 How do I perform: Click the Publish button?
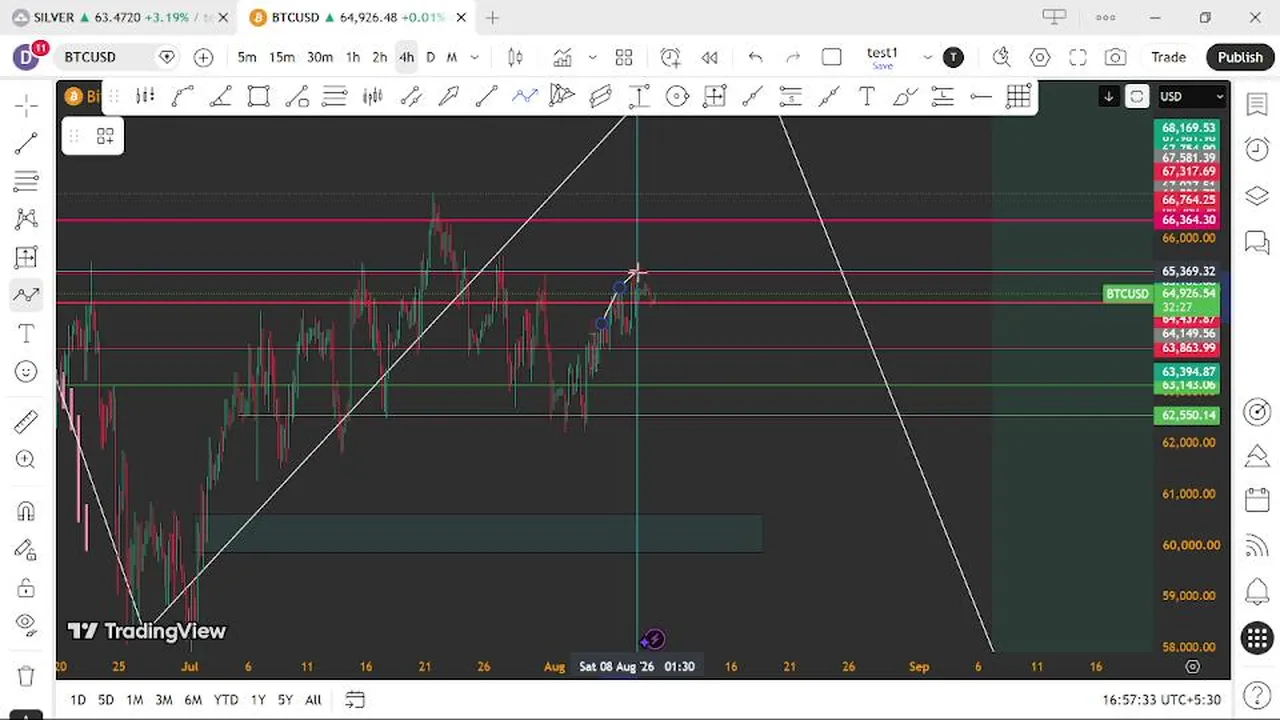(x=1240, y=57)
